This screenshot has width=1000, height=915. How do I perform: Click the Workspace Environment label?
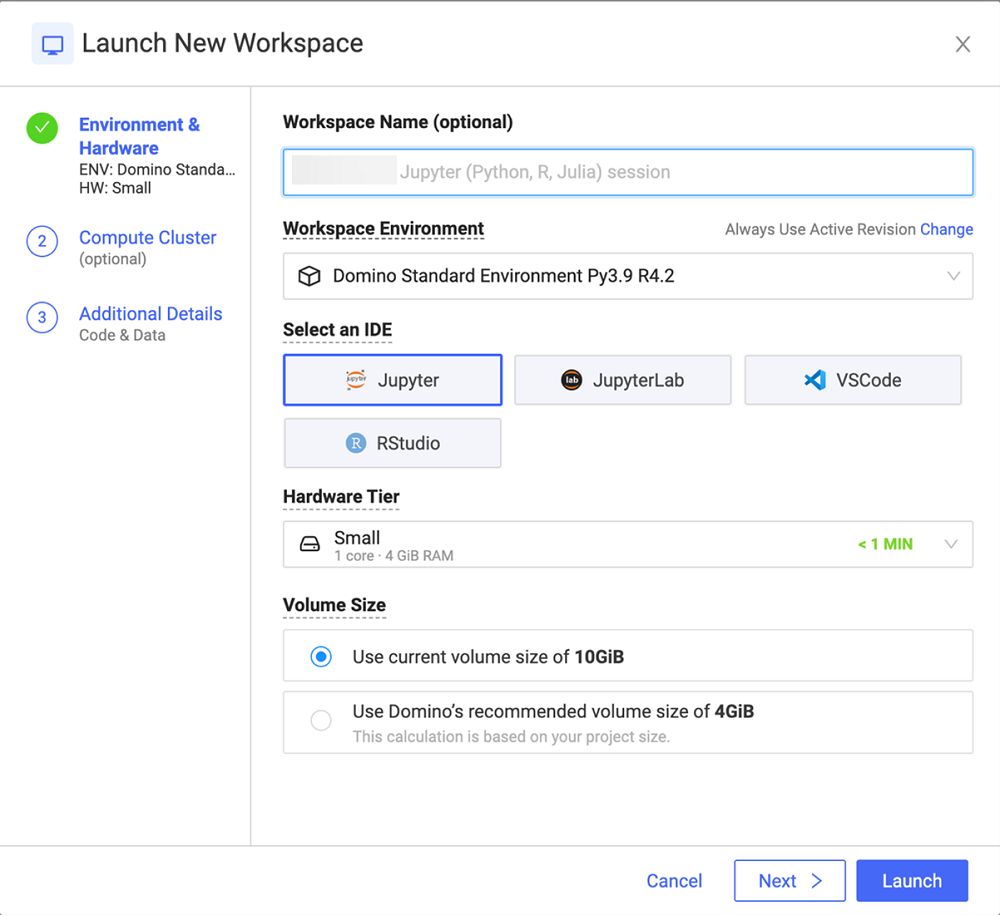tap(383, 228)
